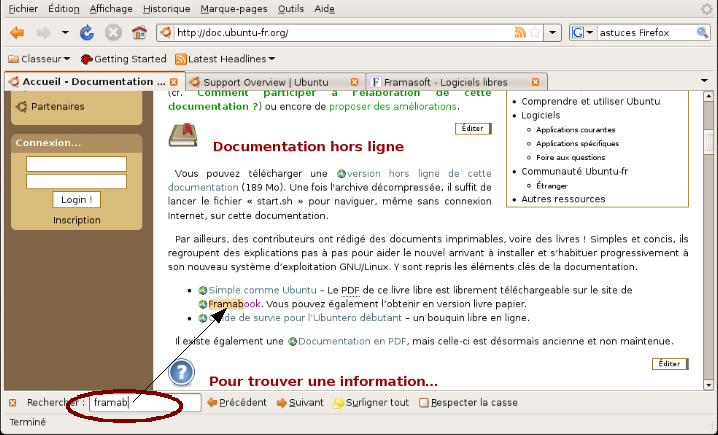Click the Éditer button beside Documentation hors ligne

(x=473, y=128)
